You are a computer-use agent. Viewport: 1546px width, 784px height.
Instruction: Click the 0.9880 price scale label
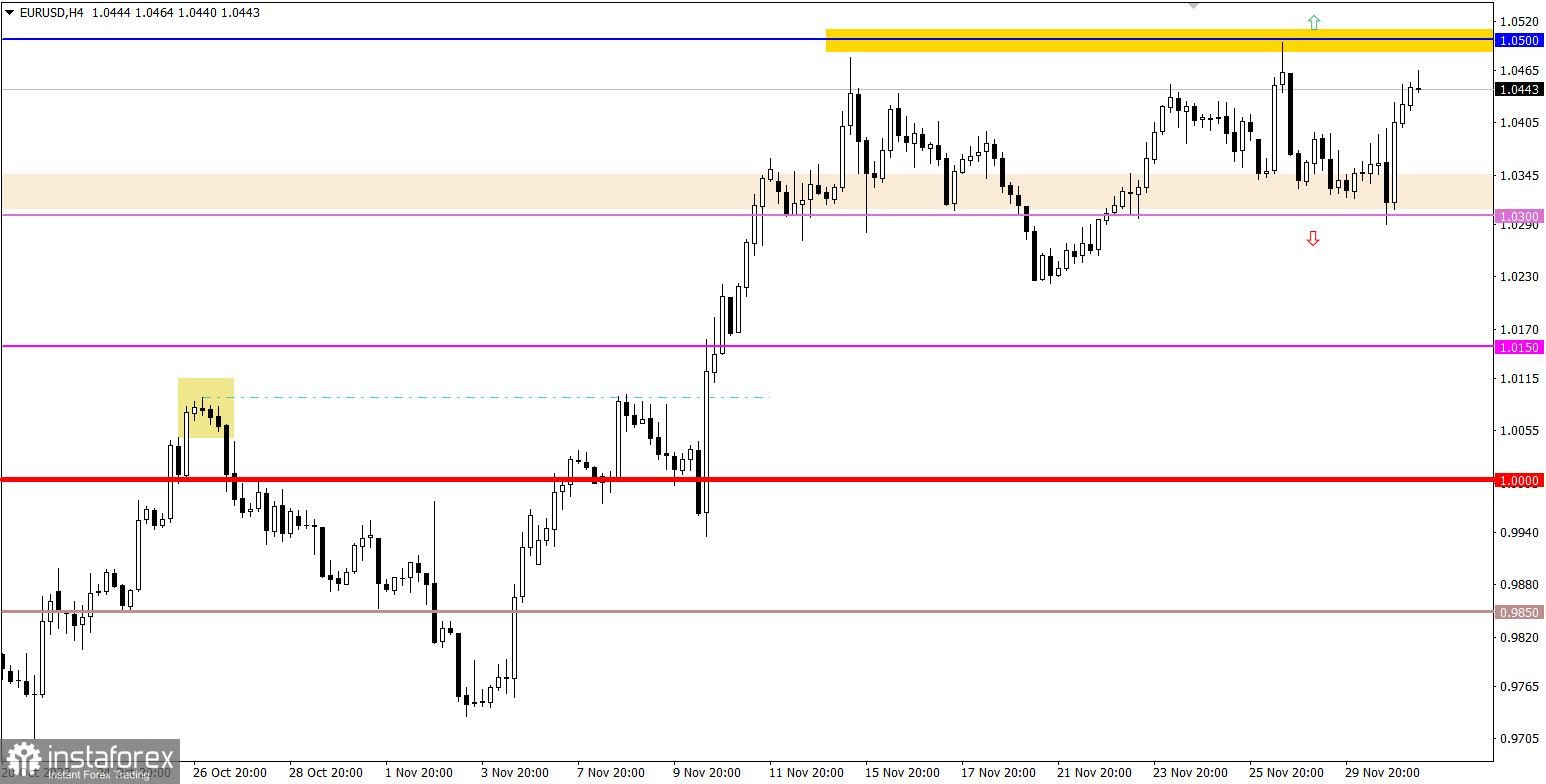coord(1520,585)
